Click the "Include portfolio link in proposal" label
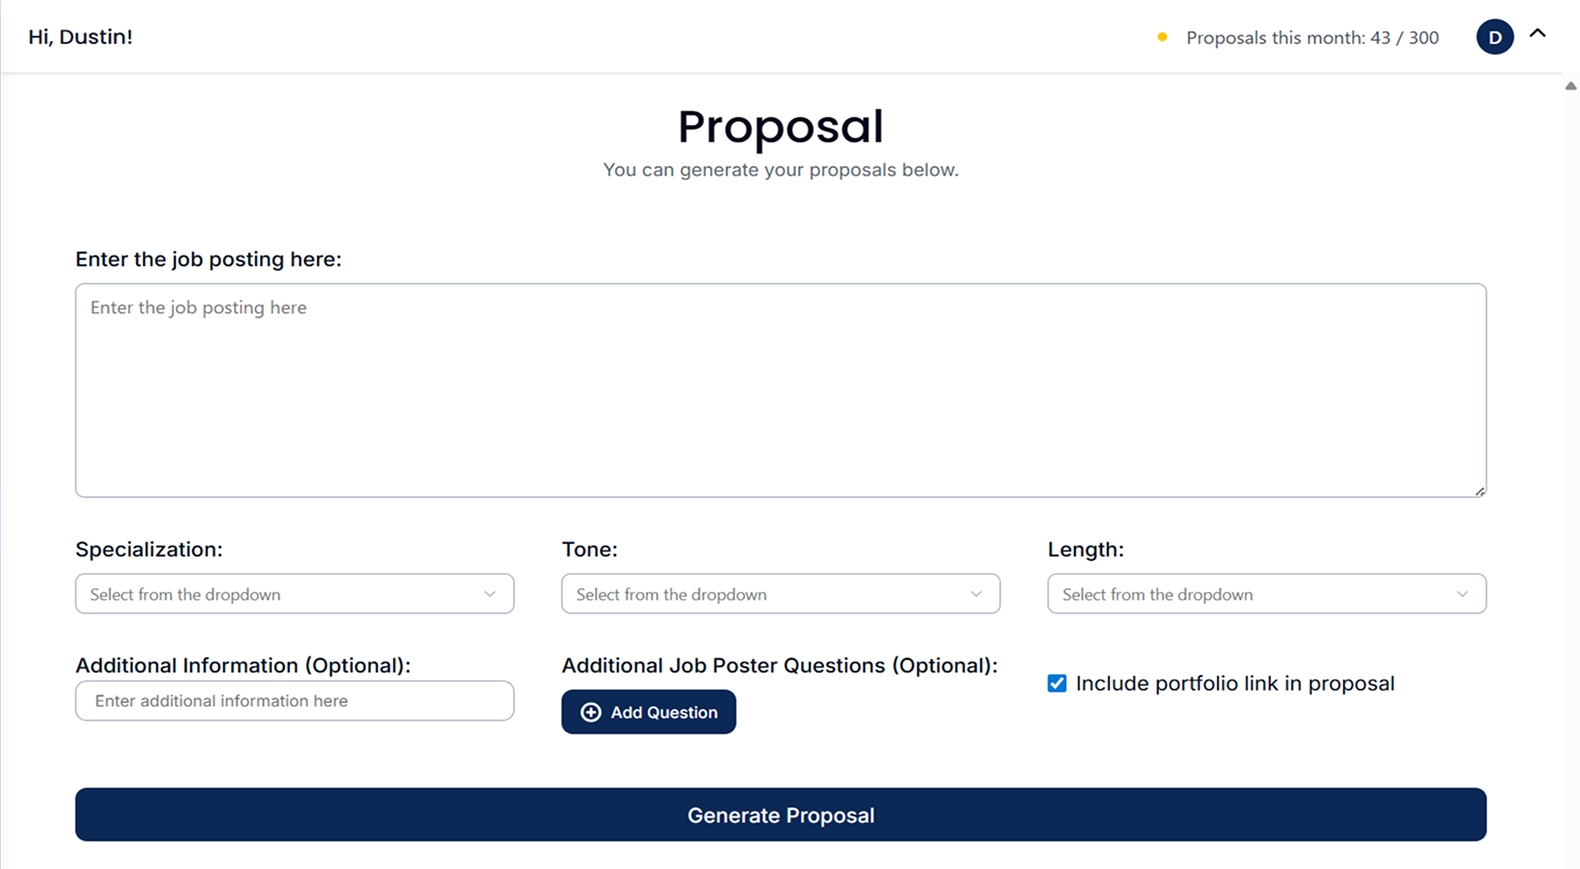Screen dimensions: 1580x869 tap(1234, 684)
